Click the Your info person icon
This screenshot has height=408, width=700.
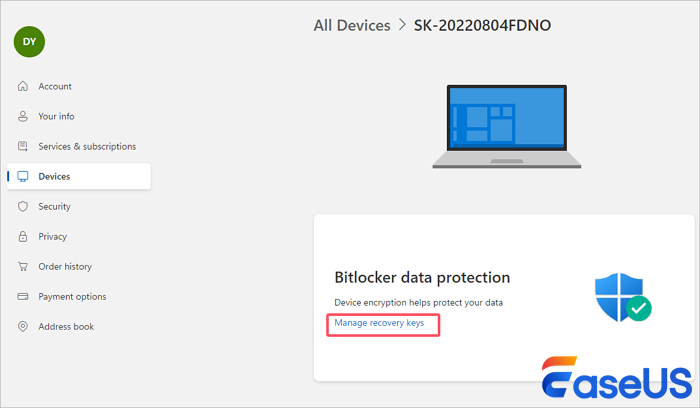(23, 117)
